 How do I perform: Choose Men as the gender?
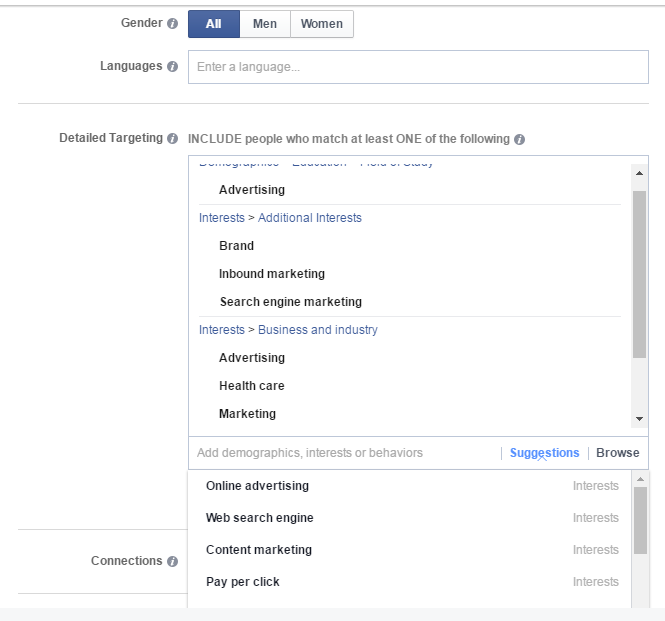tap(265, 24)
